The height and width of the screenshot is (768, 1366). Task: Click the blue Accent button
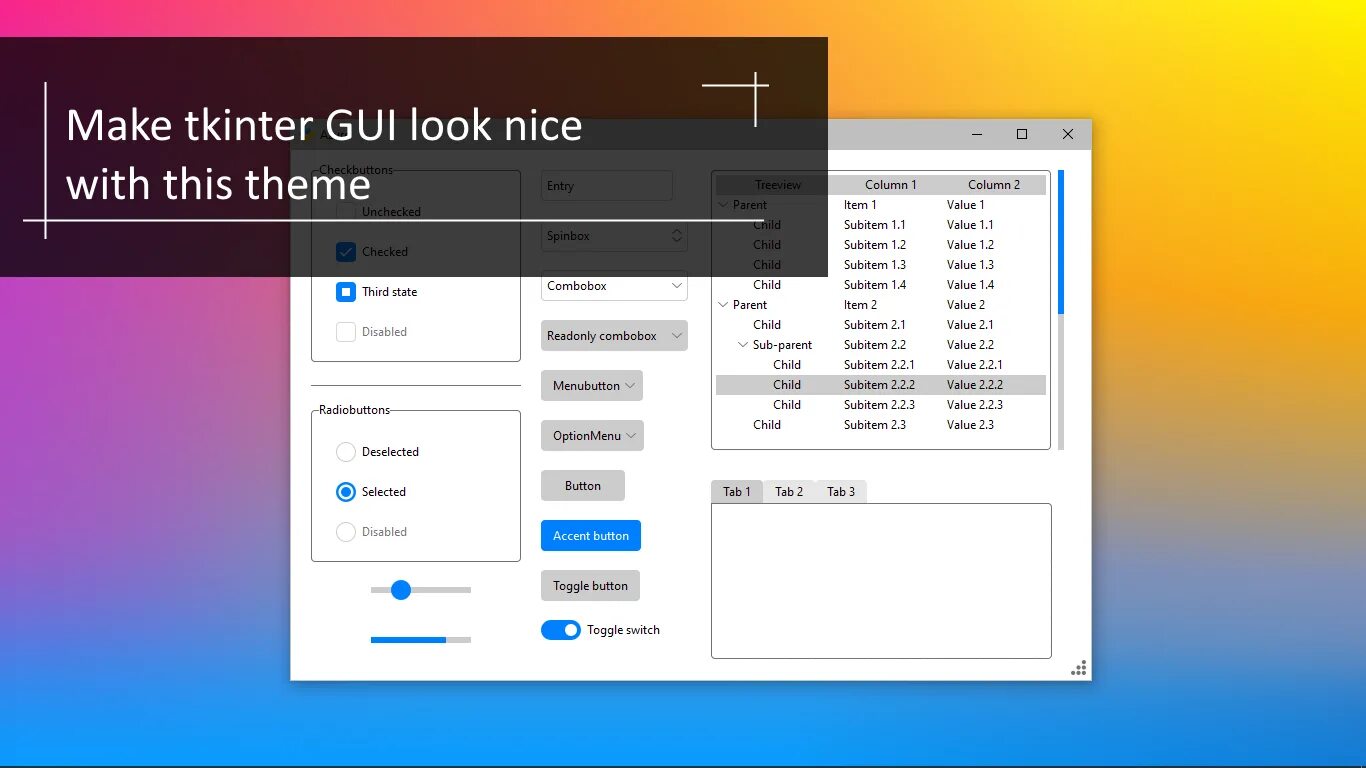(x=591, y=536)
